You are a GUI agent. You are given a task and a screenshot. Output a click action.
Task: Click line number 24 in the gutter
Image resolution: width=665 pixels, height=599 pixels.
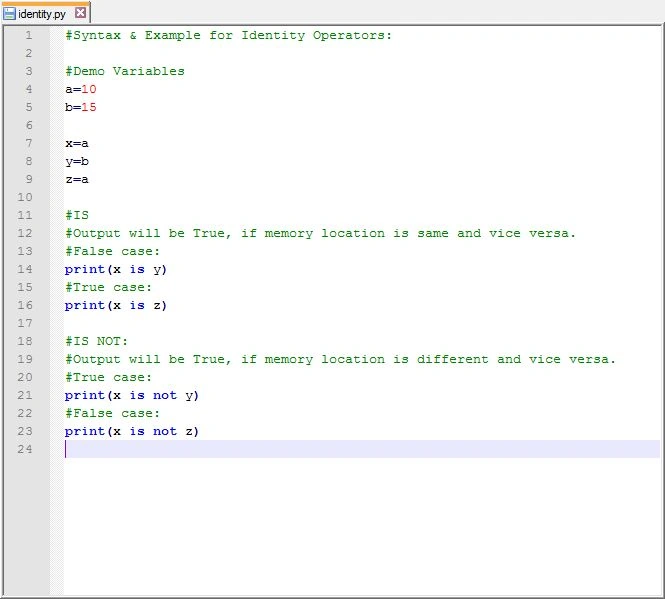tap(25, 449)
